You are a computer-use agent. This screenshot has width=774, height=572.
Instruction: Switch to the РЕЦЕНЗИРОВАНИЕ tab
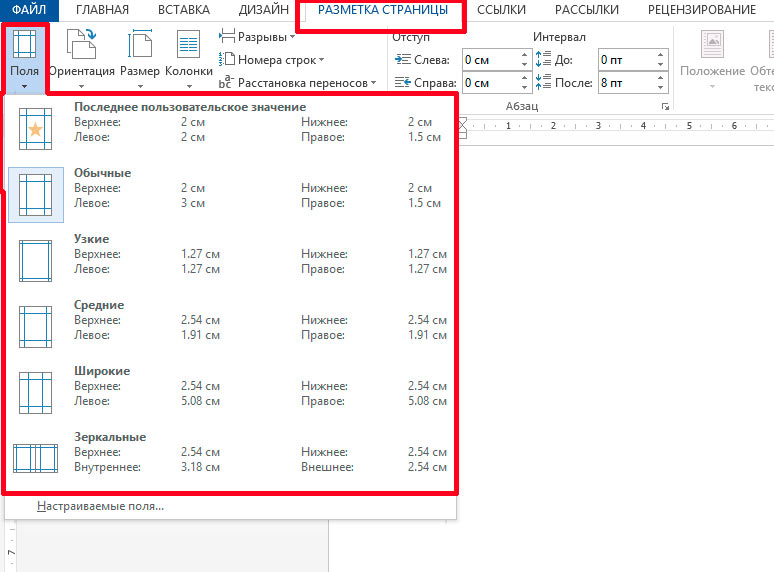[701, 10]
